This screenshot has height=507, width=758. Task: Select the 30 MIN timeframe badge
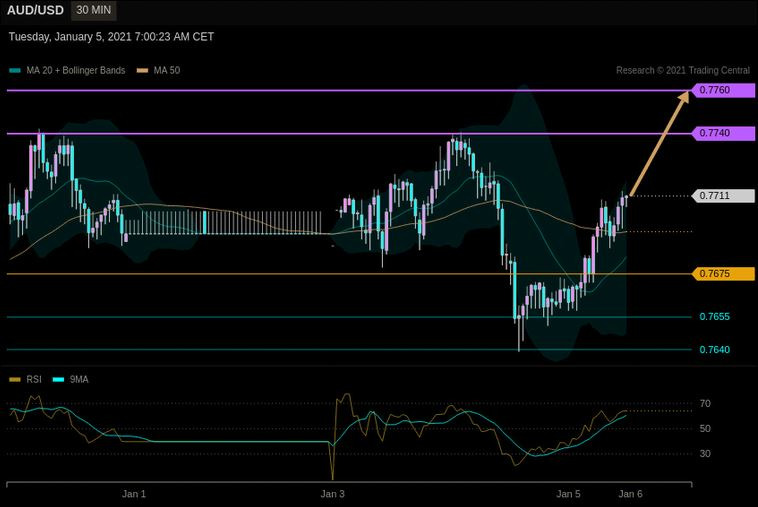point(93,10)
